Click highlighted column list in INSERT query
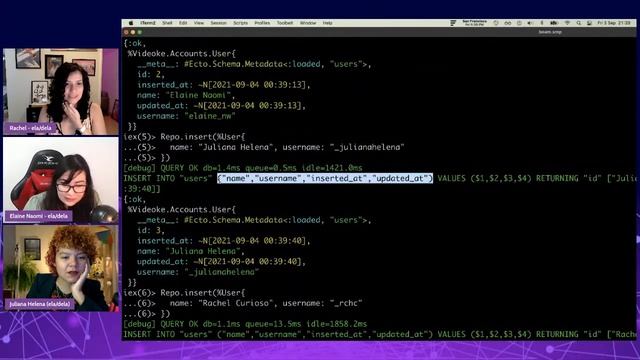 [325, 178]
